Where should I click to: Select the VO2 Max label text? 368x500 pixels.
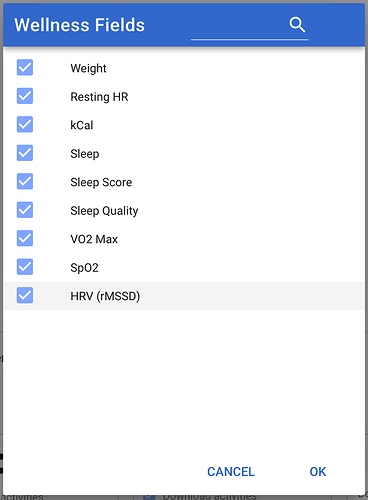[94, 239]
